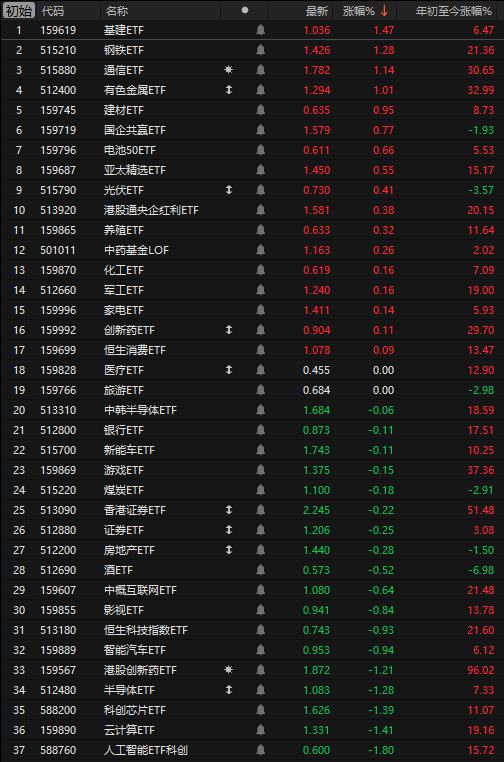Open the 港股通央企红利ETF entry

pyautogui.click(x=151, y=210)
